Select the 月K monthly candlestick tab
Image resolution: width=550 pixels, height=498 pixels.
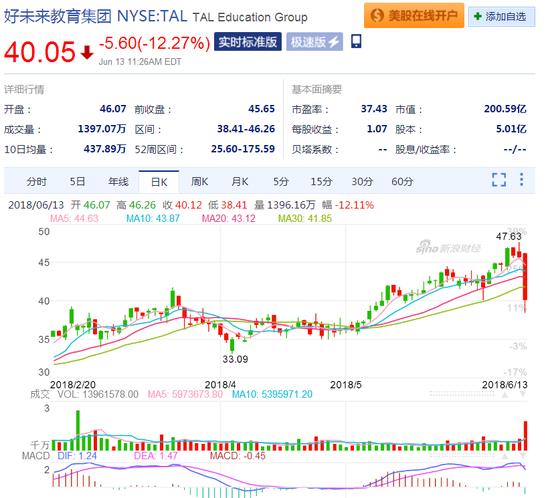[240, 182]
